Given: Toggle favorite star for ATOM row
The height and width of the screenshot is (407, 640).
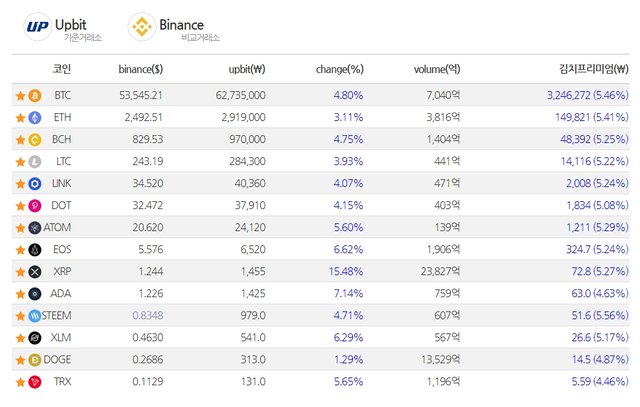Looking at the screenshot, I should click(20, 228).
